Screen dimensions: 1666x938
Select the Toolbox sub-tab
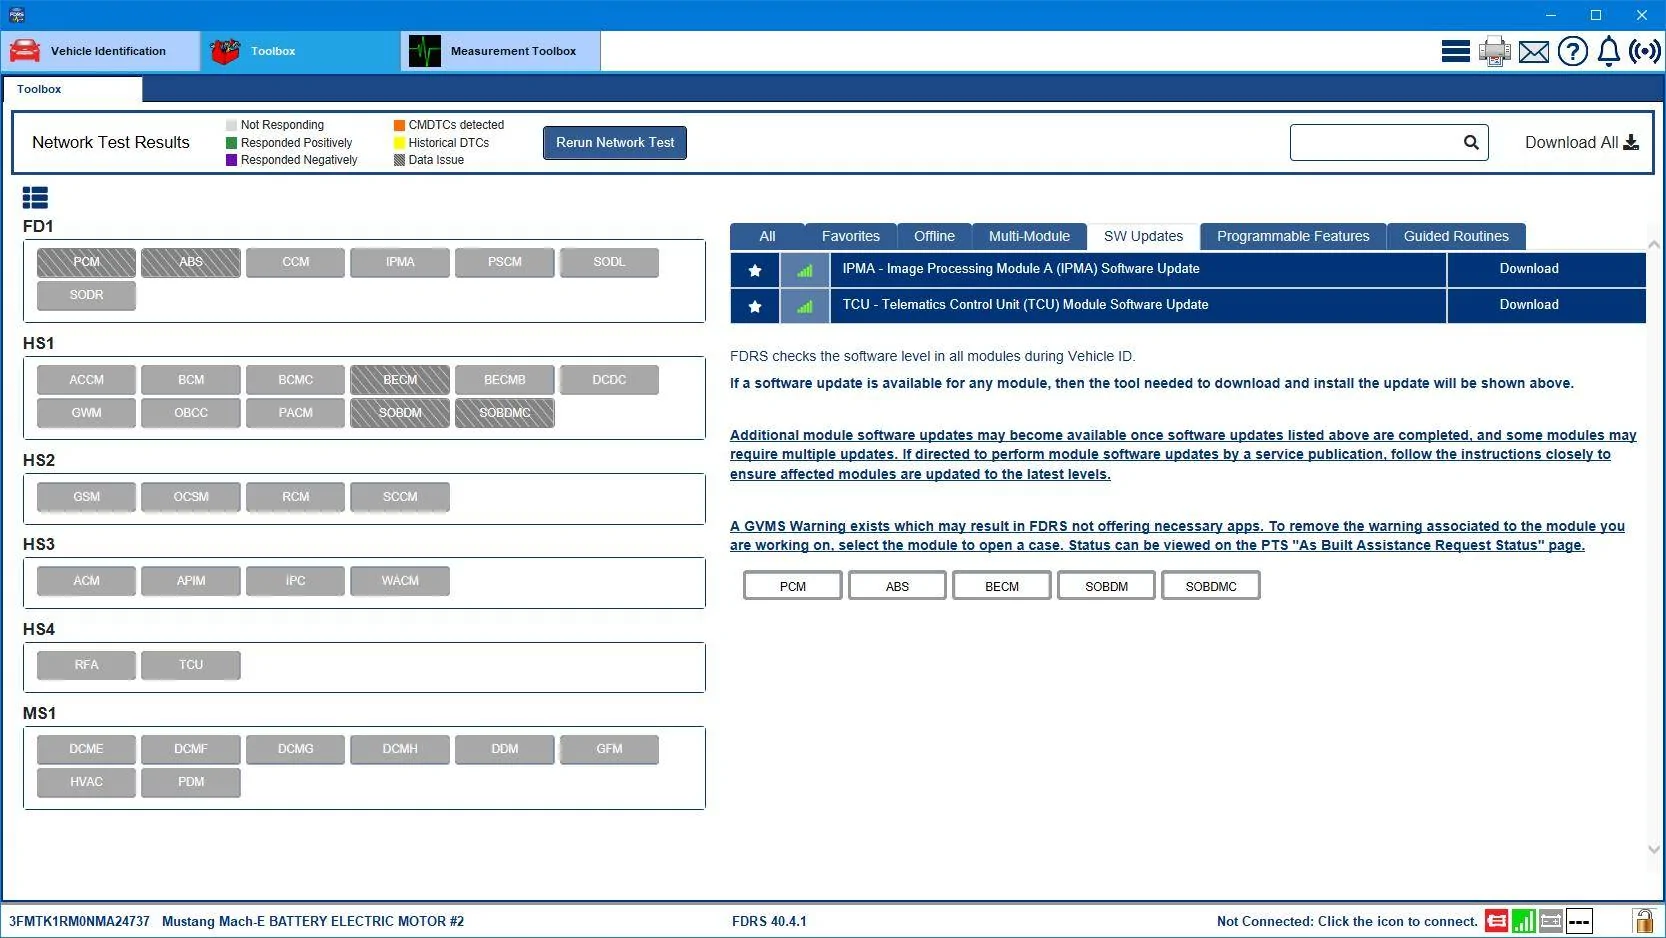tap(72, 89)
